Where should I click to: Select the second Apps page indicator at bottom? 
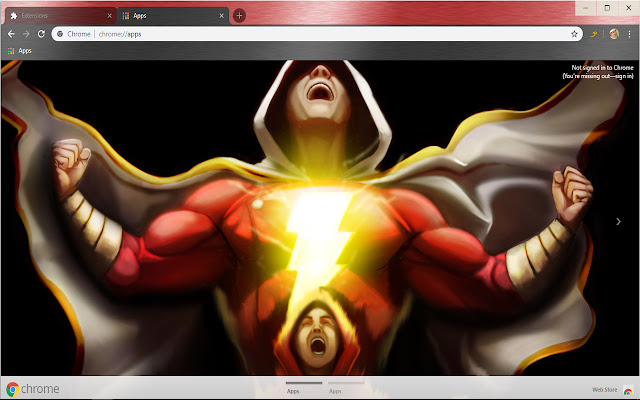(346, 388)
